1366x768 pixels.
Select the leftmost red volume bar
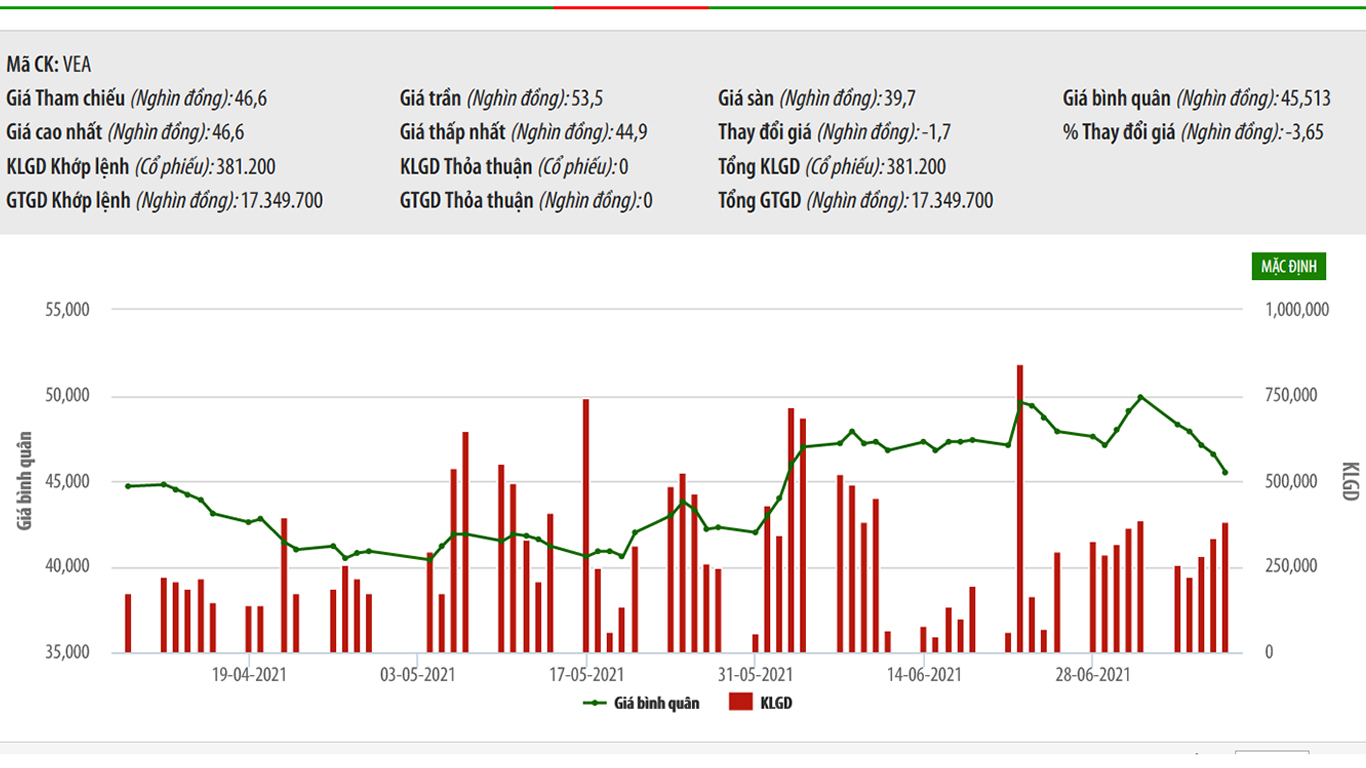[x=128, y=623]
